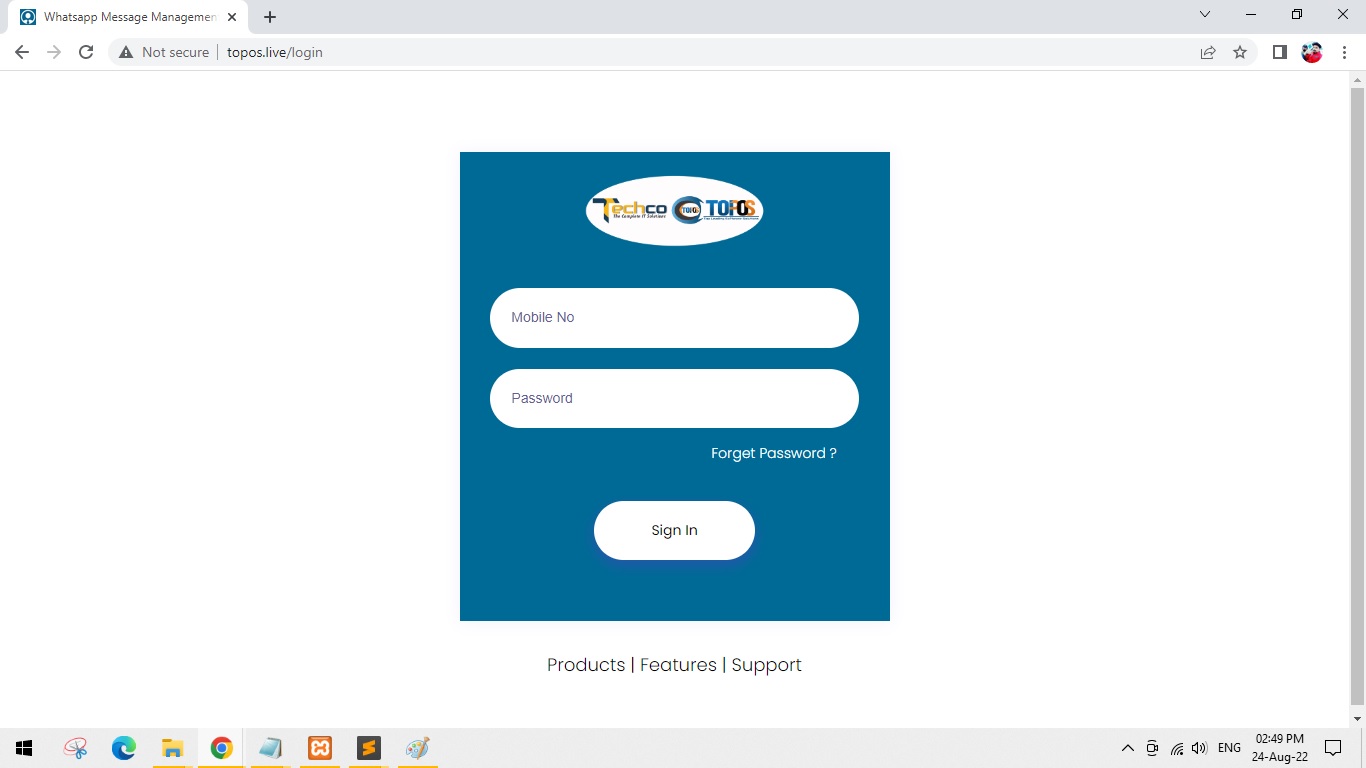Click the page vertical scrollbar
This screenshot has height=768, width=1366.
click(1358, 395)
